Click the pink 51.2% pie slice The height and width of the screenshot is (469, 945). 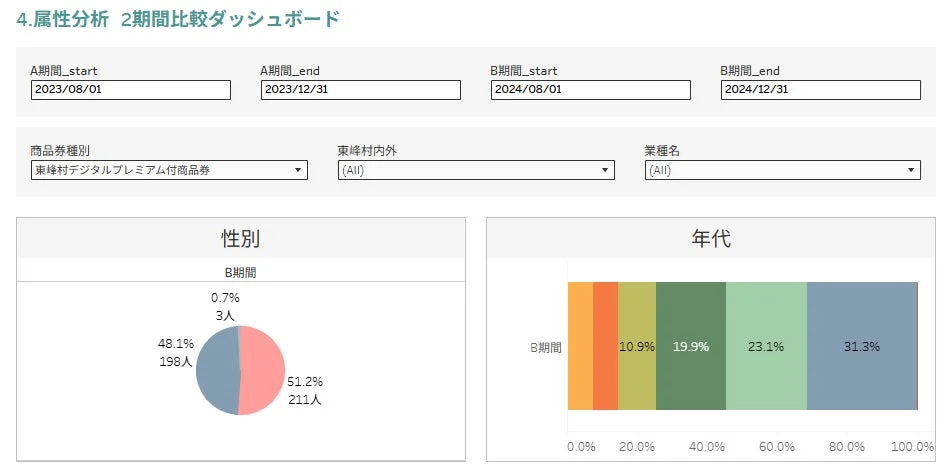click(264, 372)
